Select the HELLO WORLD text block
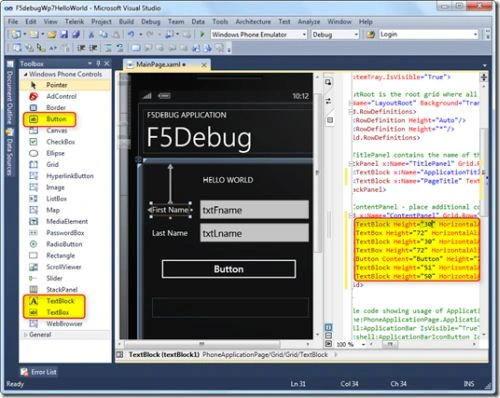Screen dimensions: 500x398 tap(228, 180)
